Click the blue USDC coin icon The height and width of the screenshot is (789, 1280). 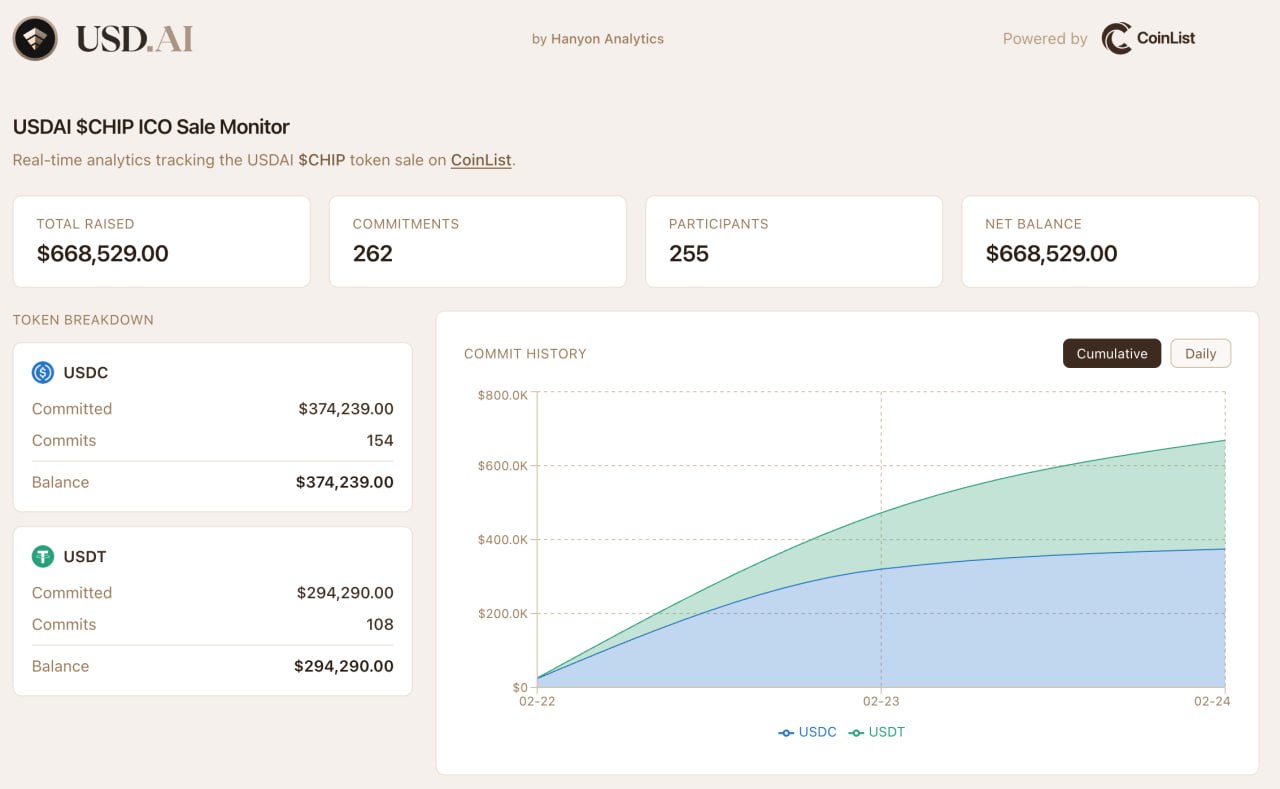(43, 373)
